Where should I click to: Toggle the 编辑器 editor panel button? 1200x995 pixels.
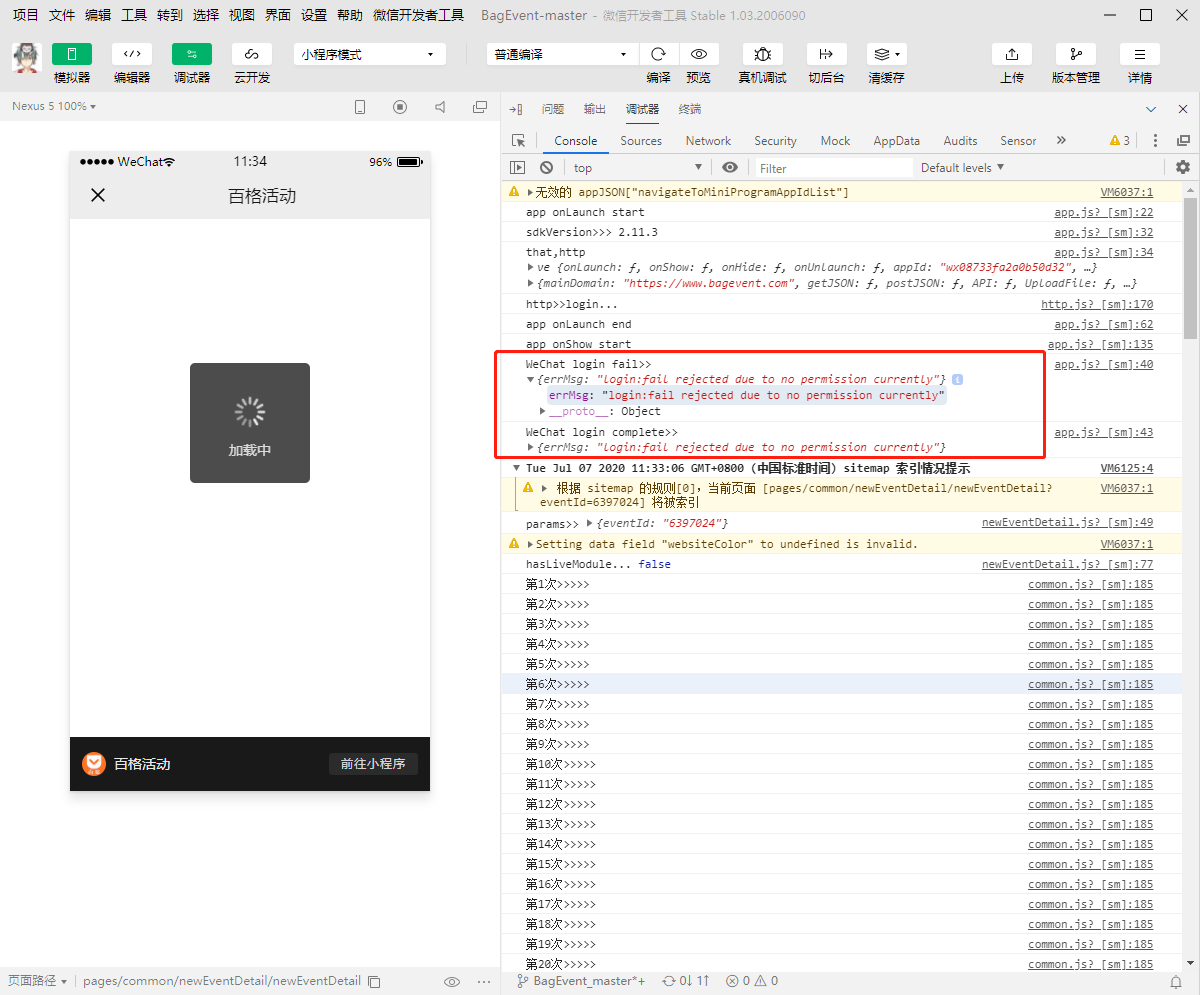132,54
